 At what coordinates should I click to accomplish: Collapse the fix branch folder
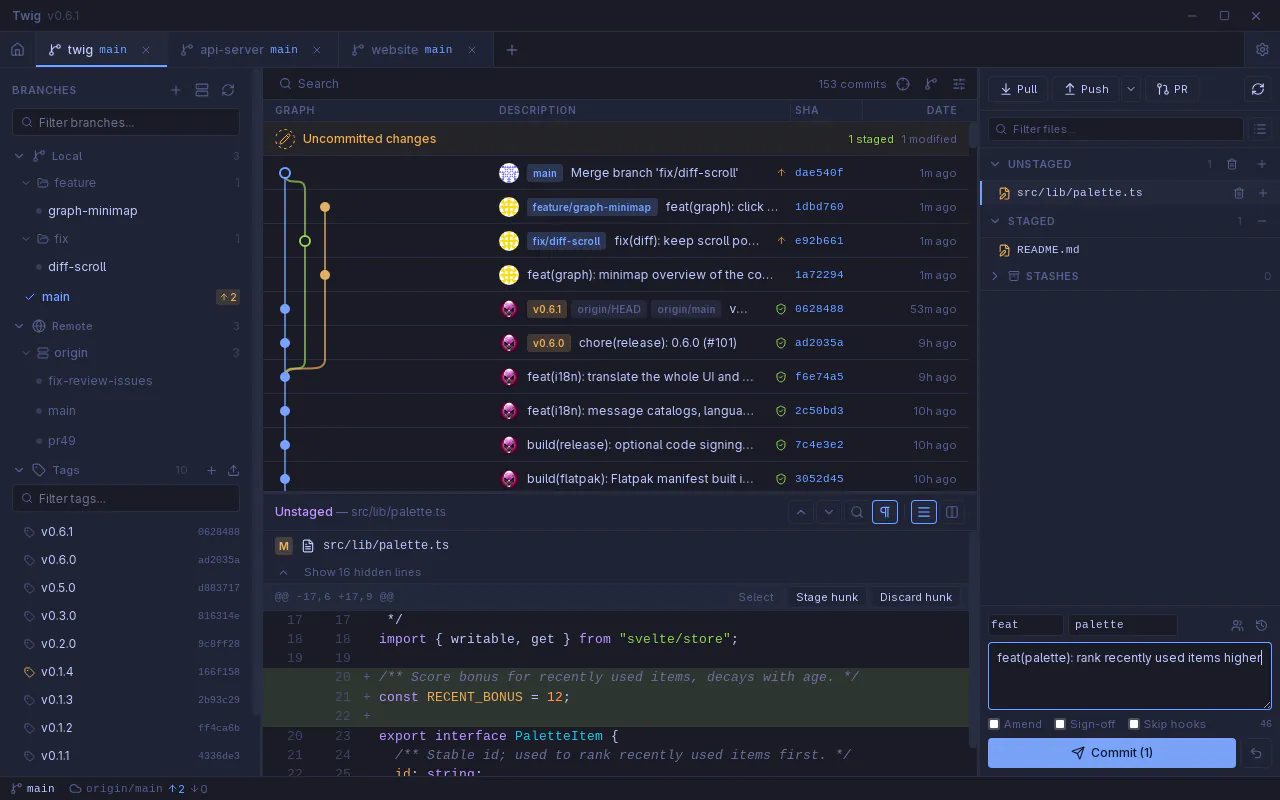[x=27, y=239]
